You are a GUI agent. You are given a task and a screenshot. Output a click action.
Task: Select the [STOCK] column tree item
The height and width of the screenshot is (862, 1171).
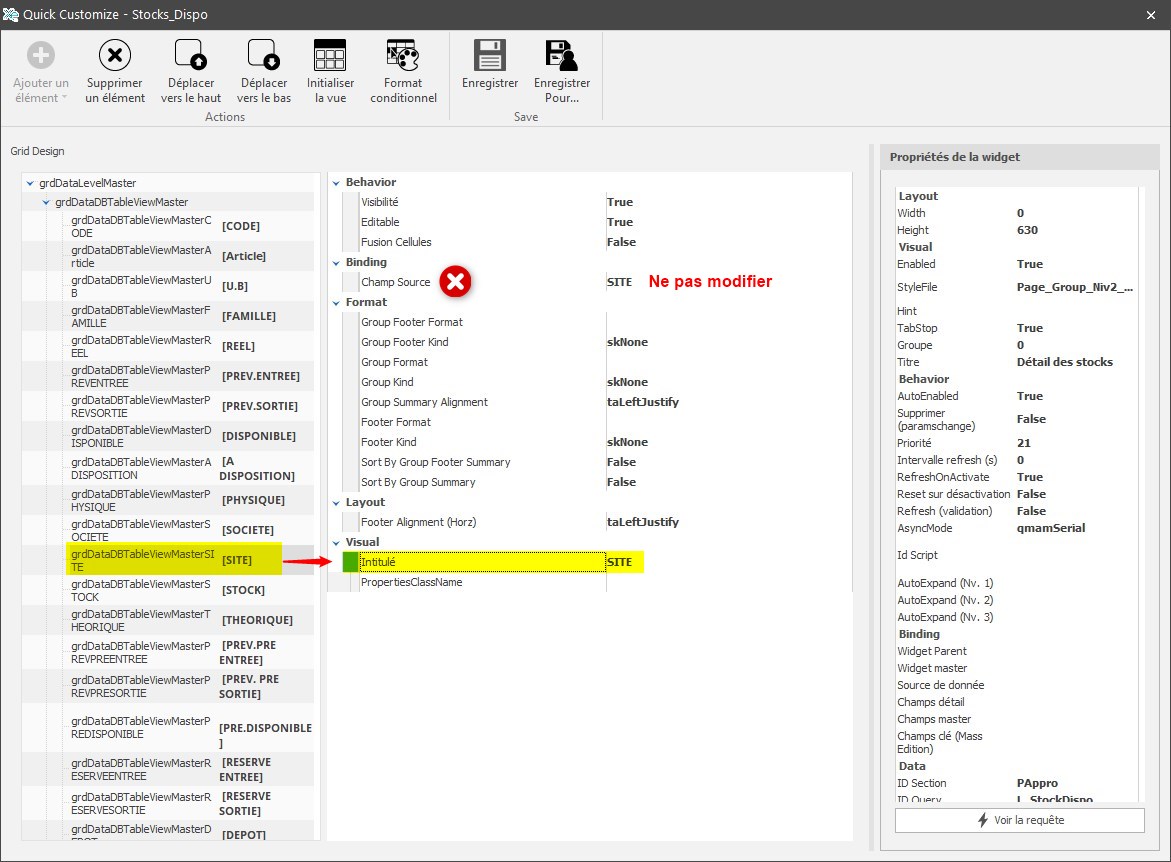pyautogui.click(x=243, y=590)
